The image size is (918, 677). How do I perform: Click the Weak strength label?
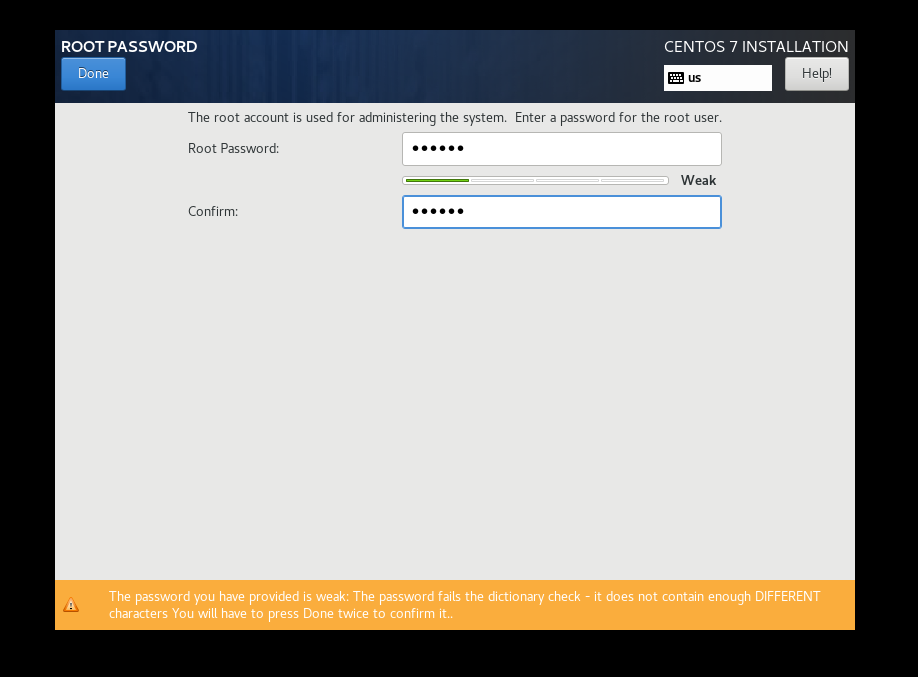coord(698,180)
